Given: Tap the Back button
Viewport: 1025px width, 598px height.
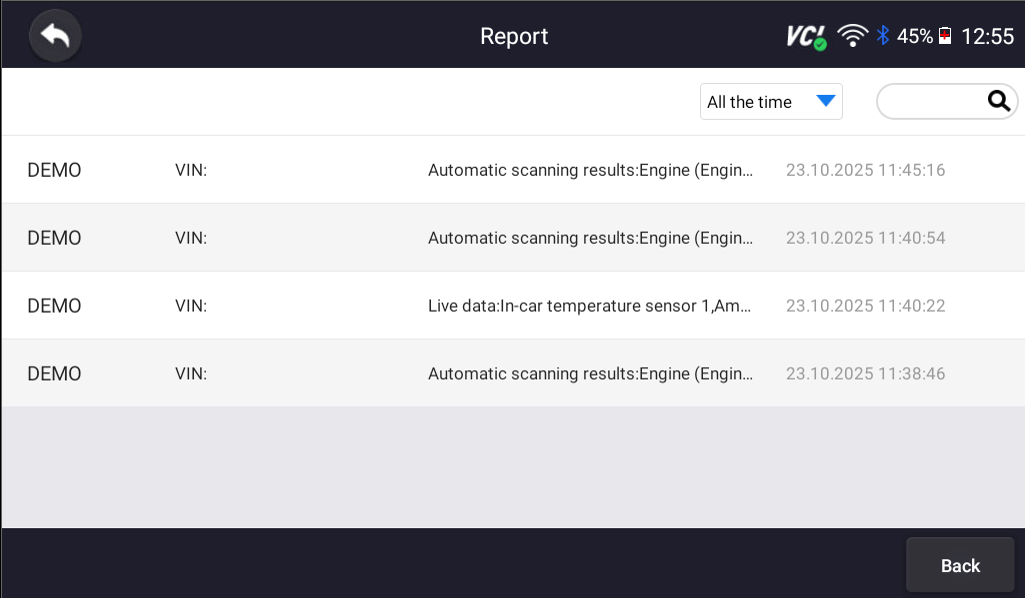Looking at the screenshot, I should [x=959, y=564].
